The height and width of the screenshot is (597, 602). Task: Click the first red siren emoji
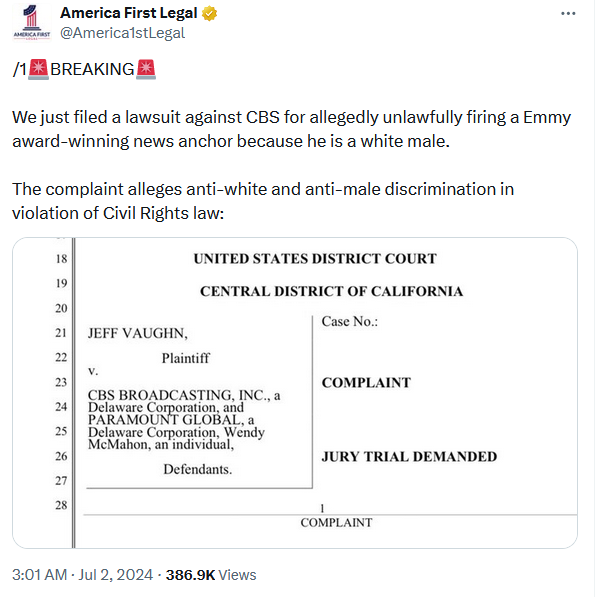click(38, 69)
